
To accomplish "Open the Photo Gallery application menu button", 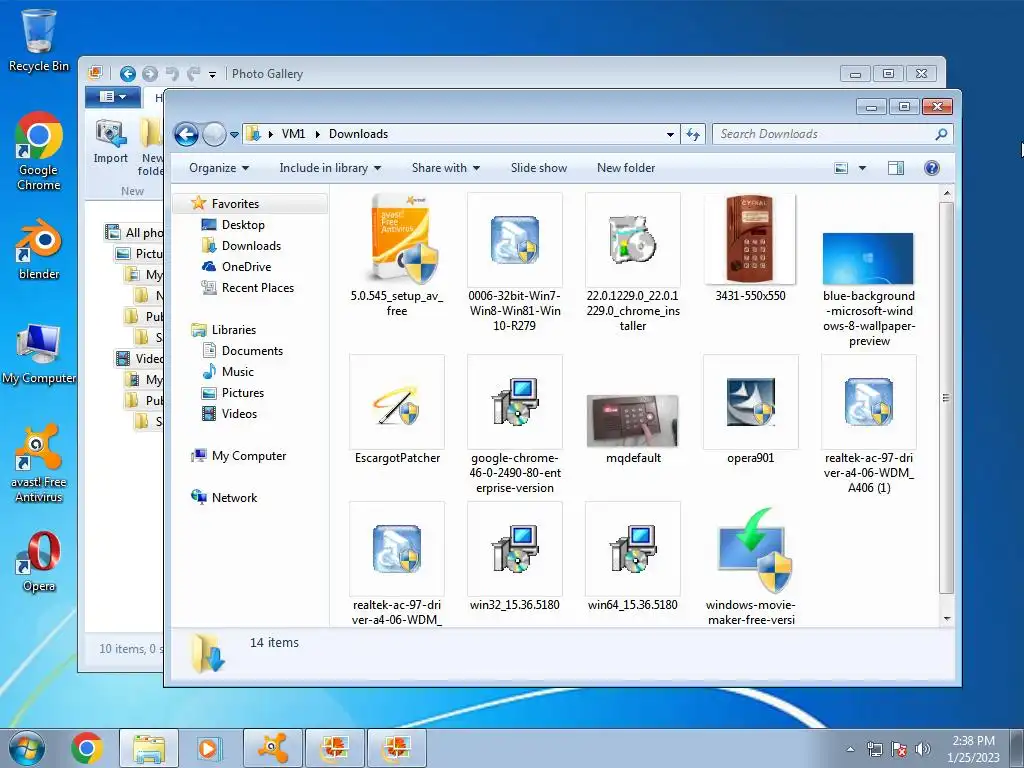I will tap(112, 97).
